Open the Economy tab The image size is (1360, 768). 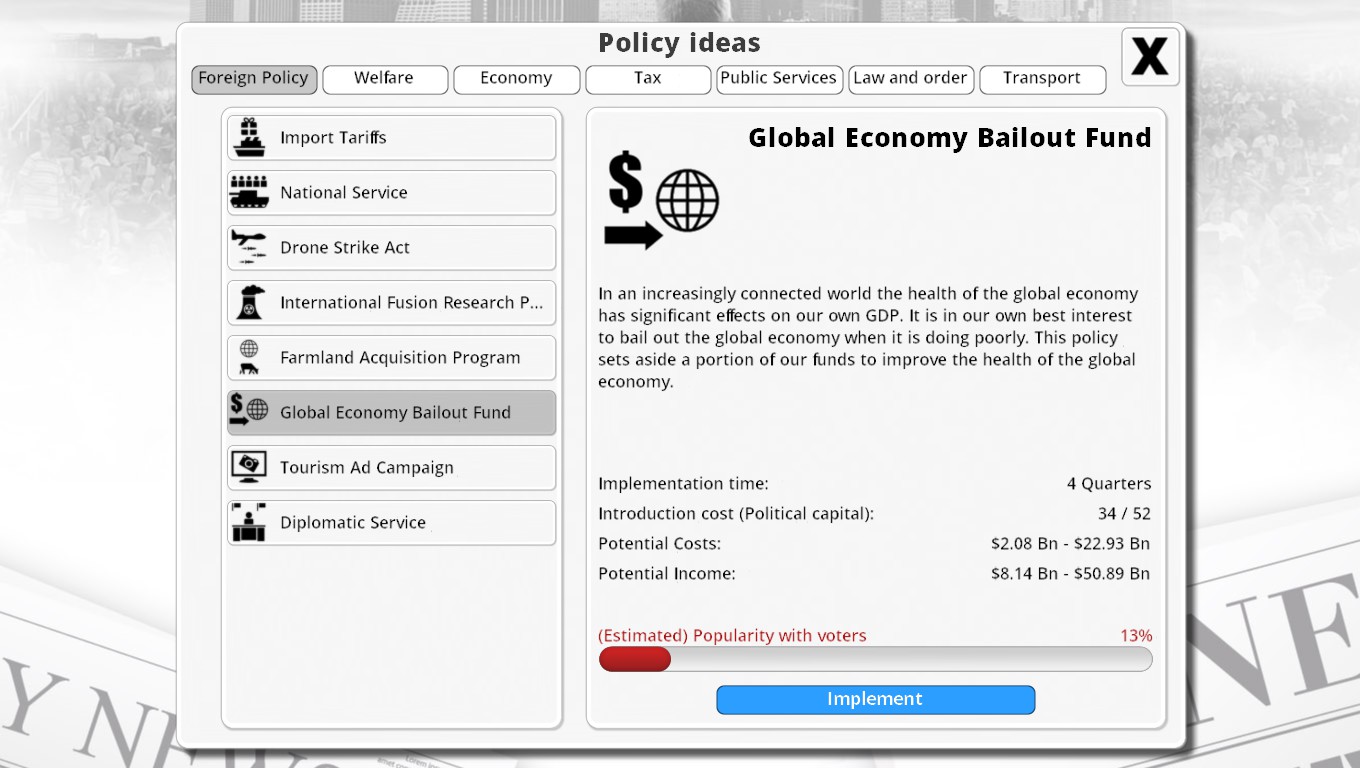pos(516,79)
